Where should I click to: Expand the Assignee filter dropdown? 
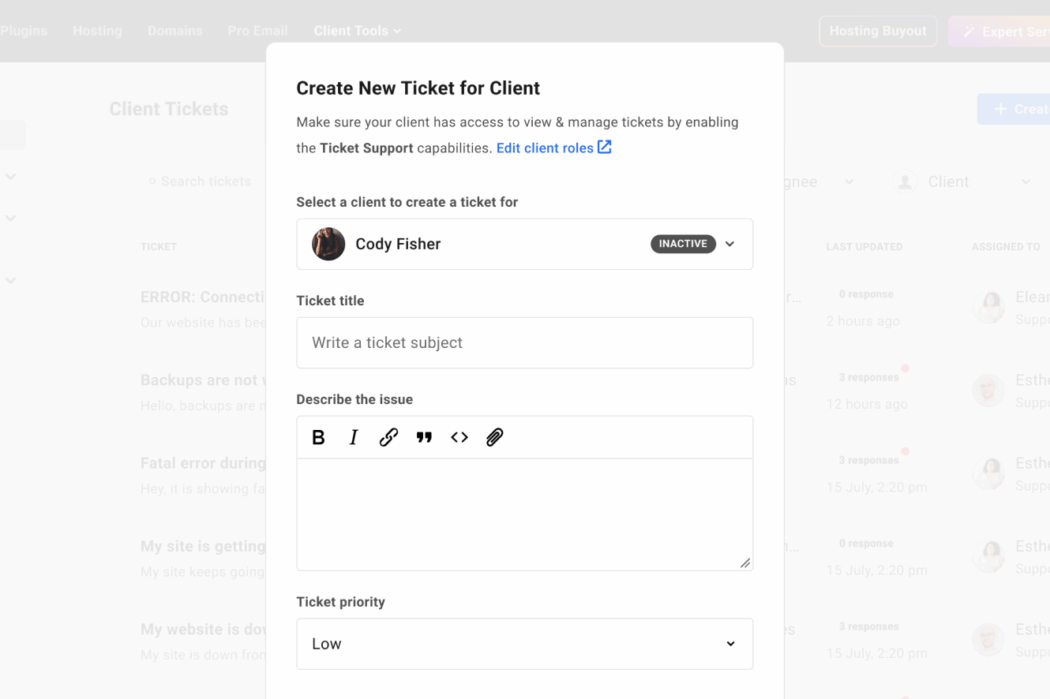[850, 181]
